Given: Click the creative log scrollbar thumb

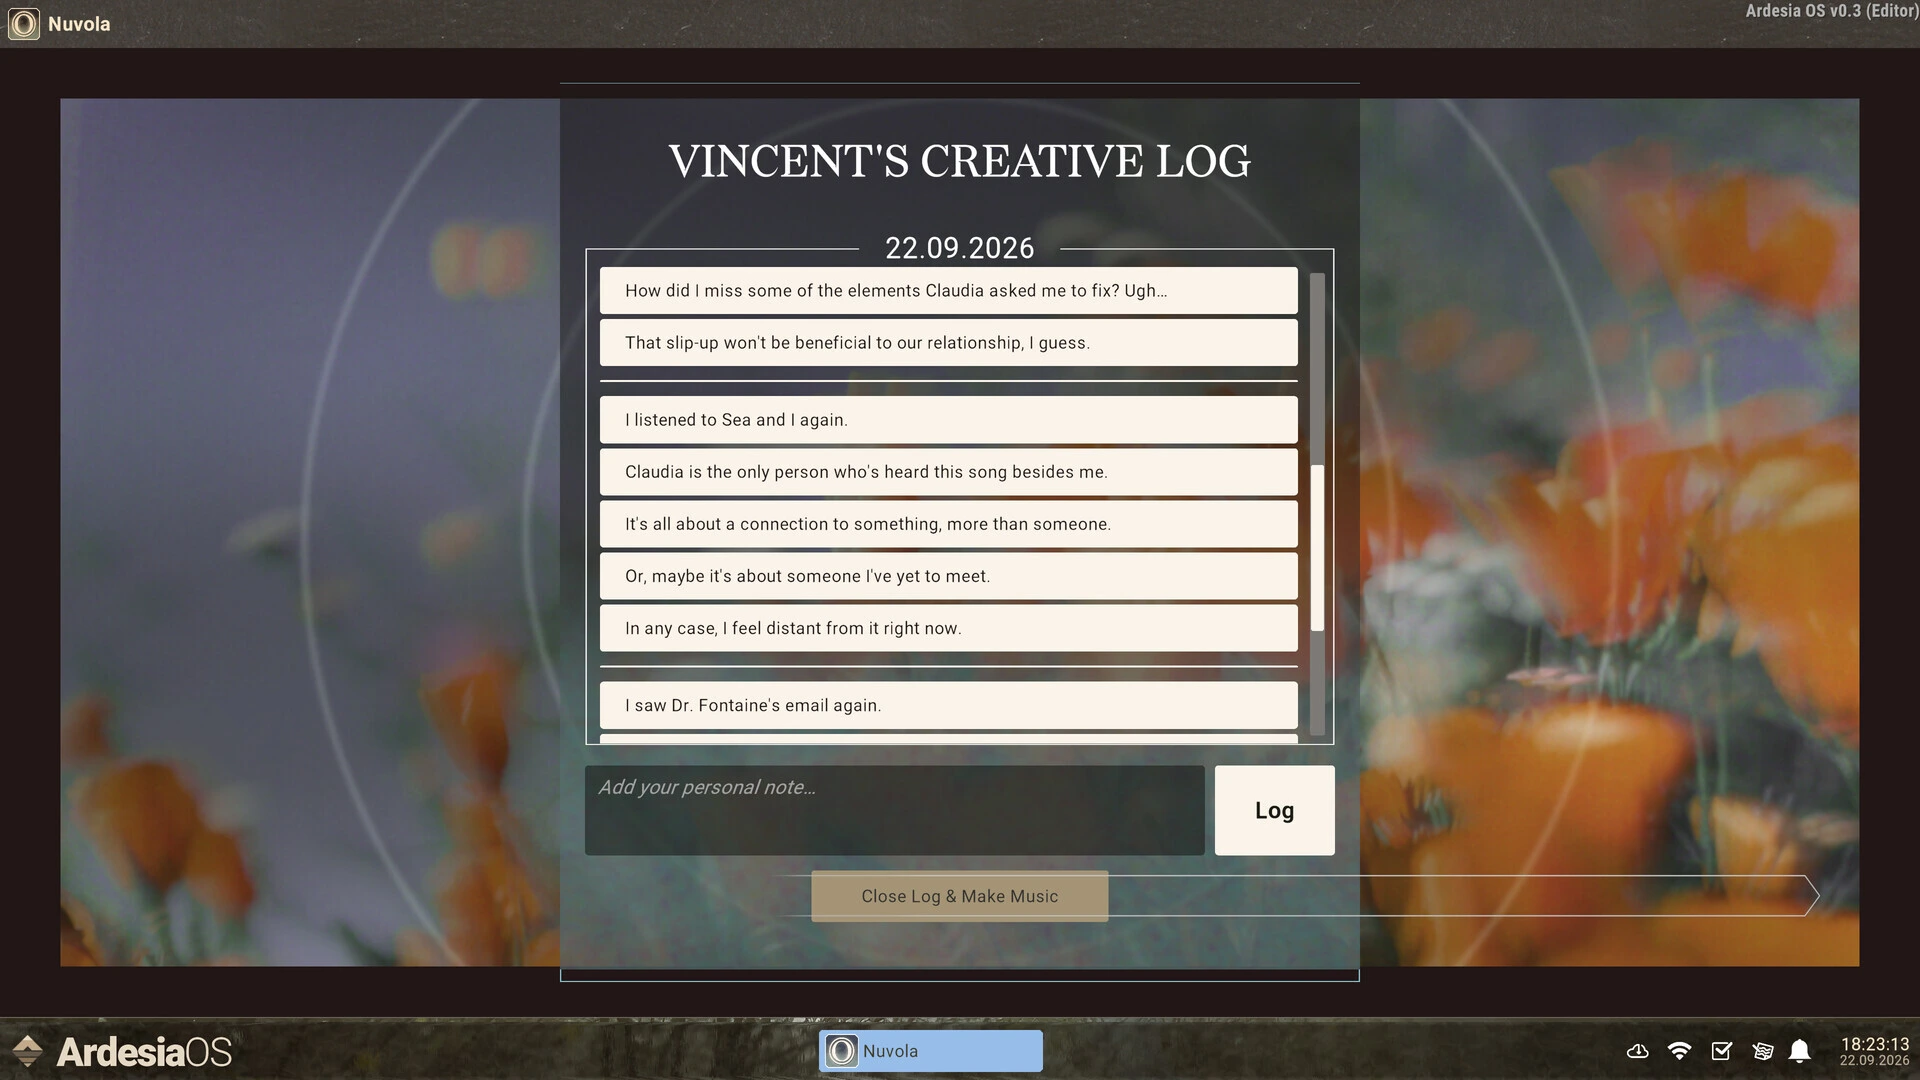Looking at the screenshot, I should click(1317, 548).
